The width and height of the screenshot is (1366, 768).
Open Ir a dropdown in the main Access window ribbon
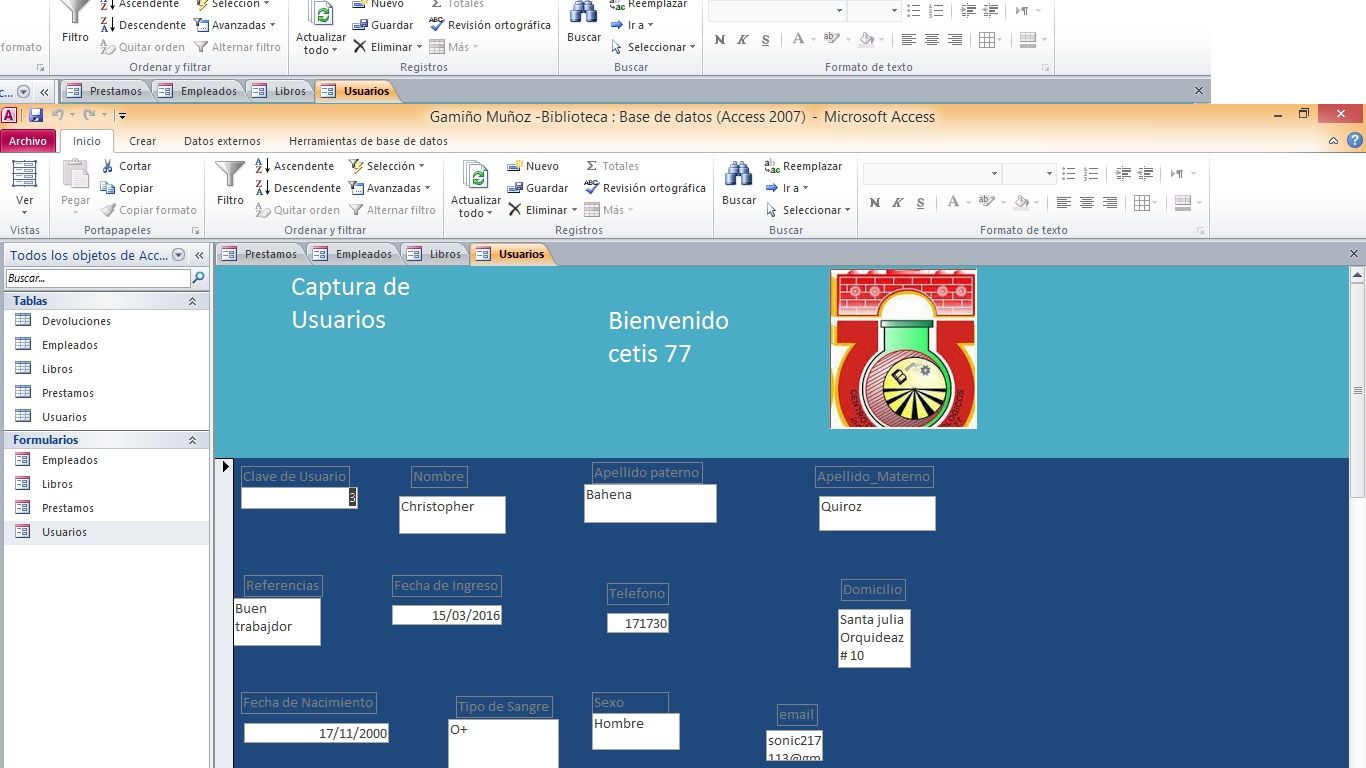[x=787, y=188]
